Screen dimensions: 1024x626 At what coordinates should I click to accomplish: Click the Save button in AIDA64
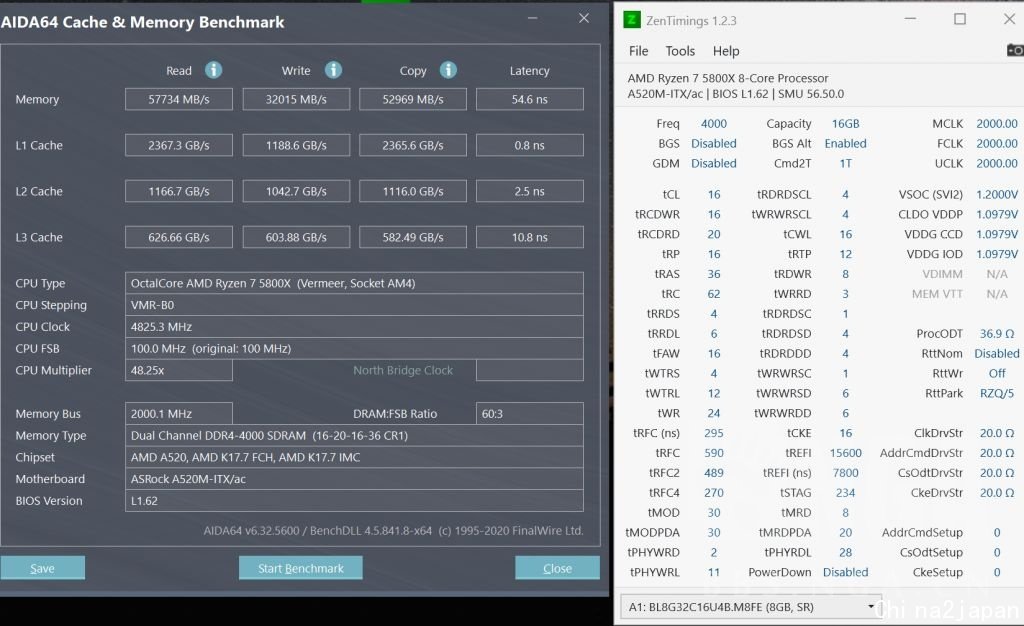[x=42, y=568]
